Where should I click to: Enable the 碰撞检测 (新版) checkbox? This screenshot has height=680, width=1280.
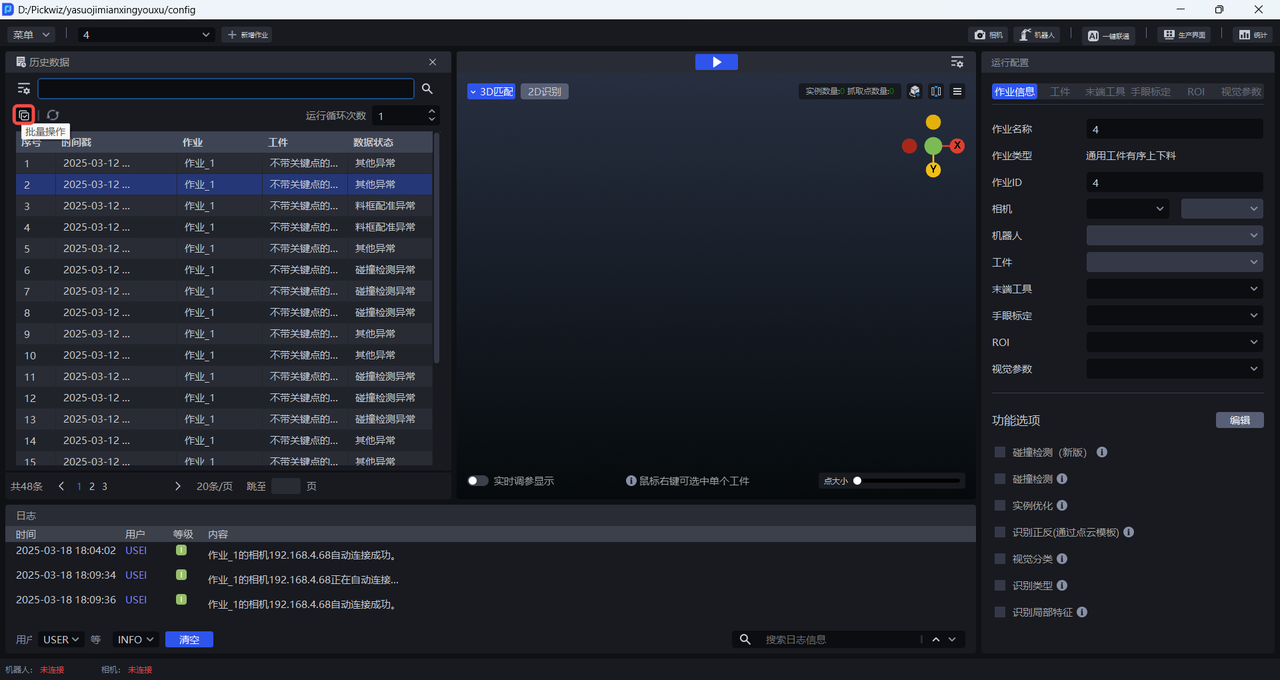point(1000,452)
